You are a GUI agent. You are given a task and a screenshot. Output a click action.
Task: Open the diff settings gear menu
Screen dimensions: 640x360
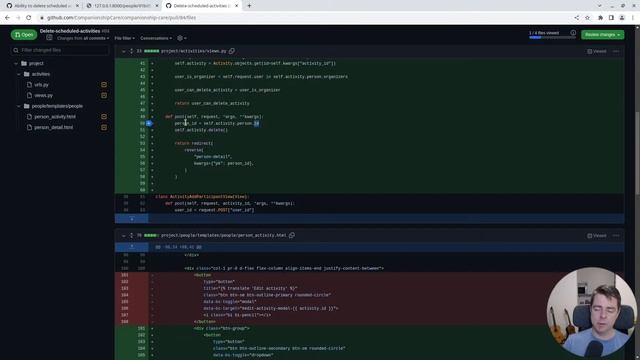[182, 38]
